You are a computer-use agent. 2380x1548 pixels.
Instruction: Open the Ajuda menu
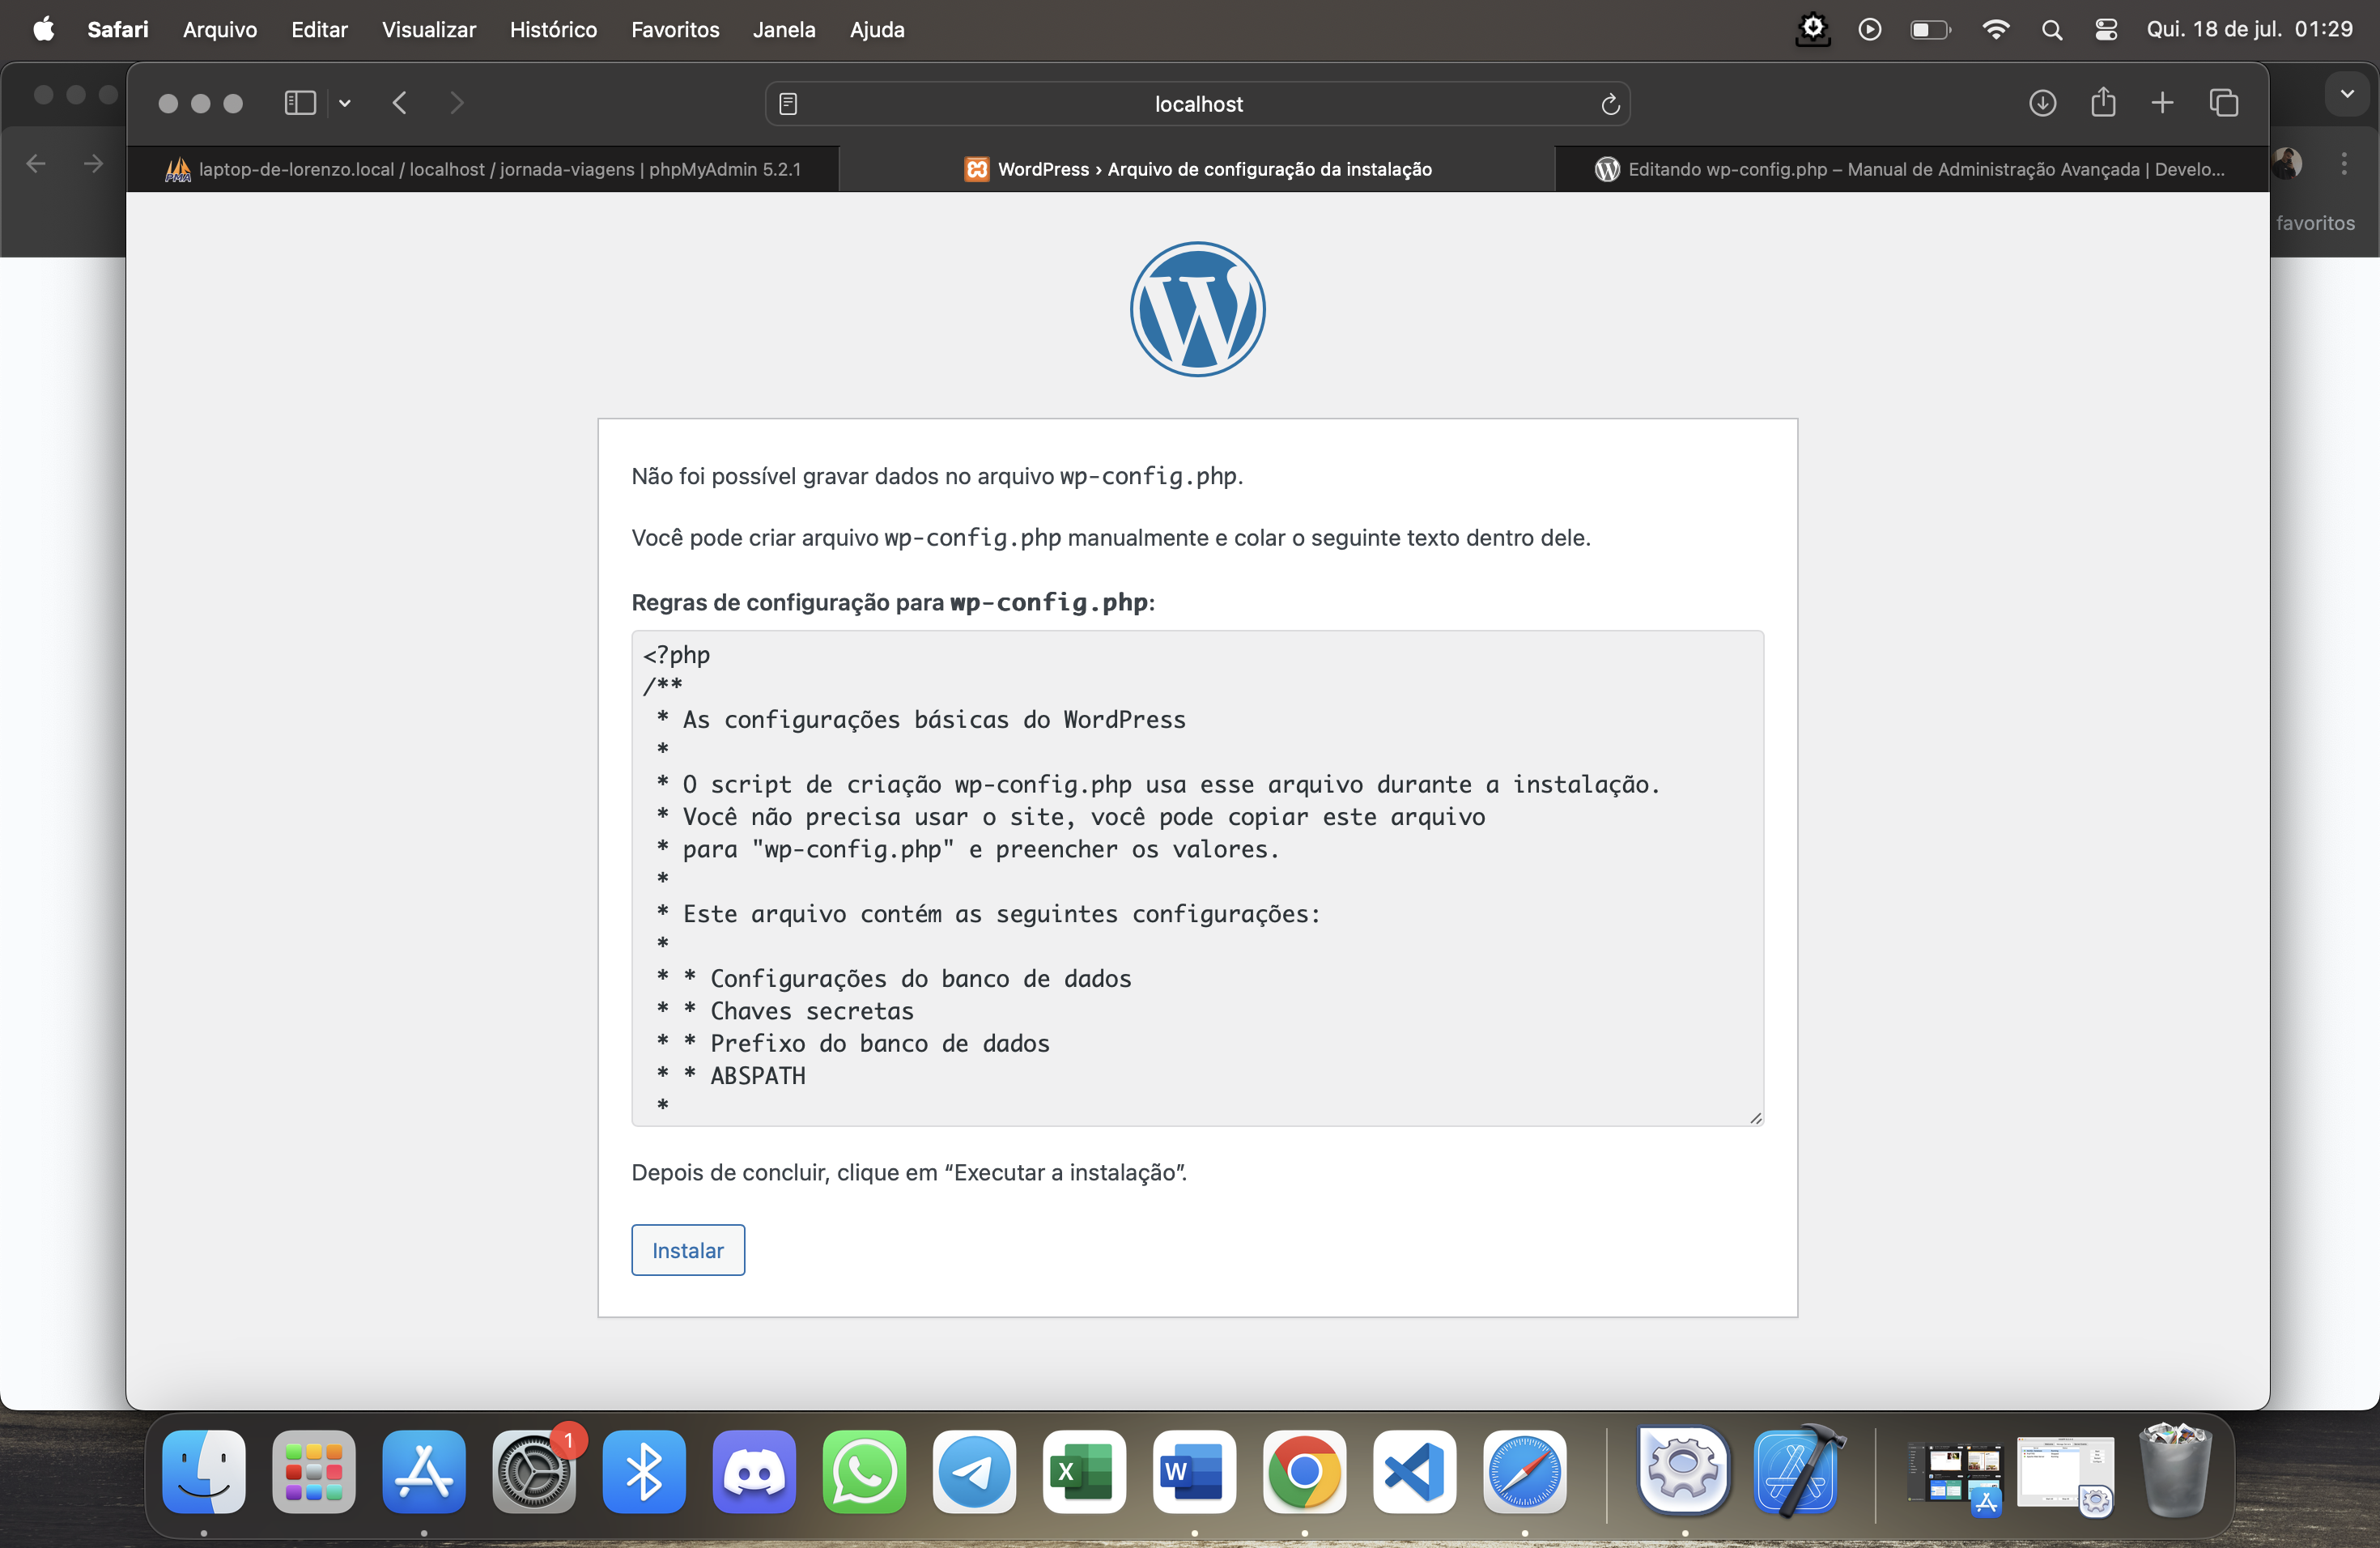click(x=877, y=30)
